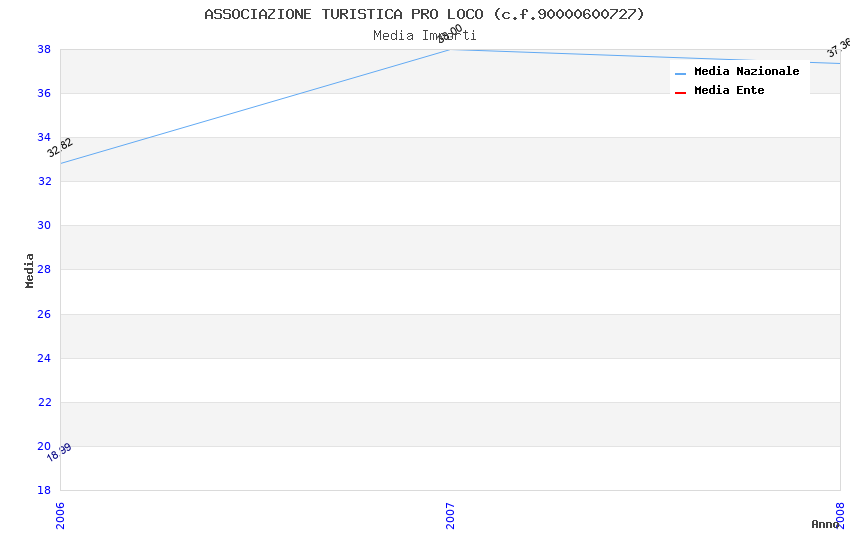The width and height of the screenshot is (850, 550).
Task: Click the 2007 x-axis label
Action: [450, 515]
